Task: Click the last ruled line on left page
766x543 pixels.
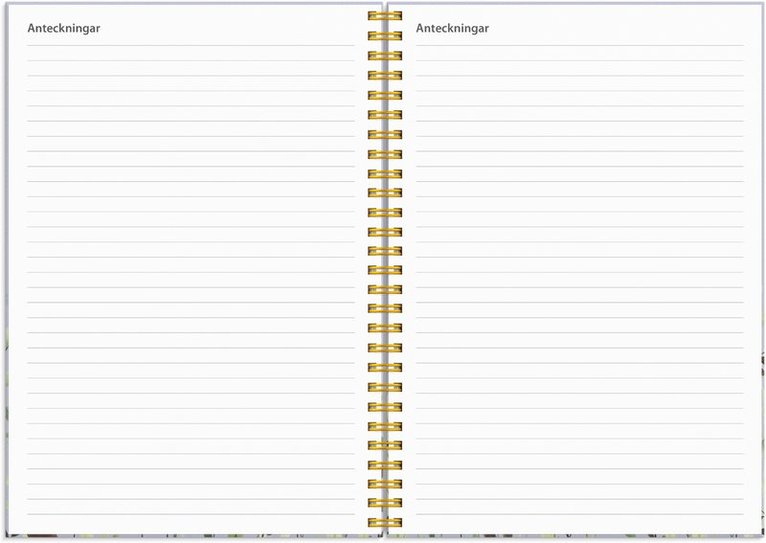Action: point(190,514)
